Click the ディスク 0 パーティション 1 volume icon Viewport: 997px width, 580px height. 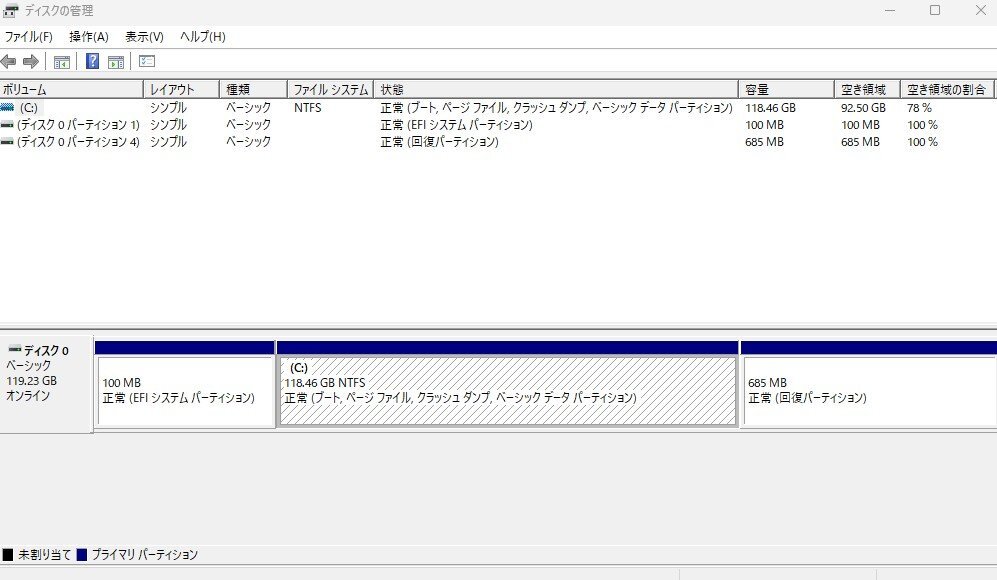(8, 125)
